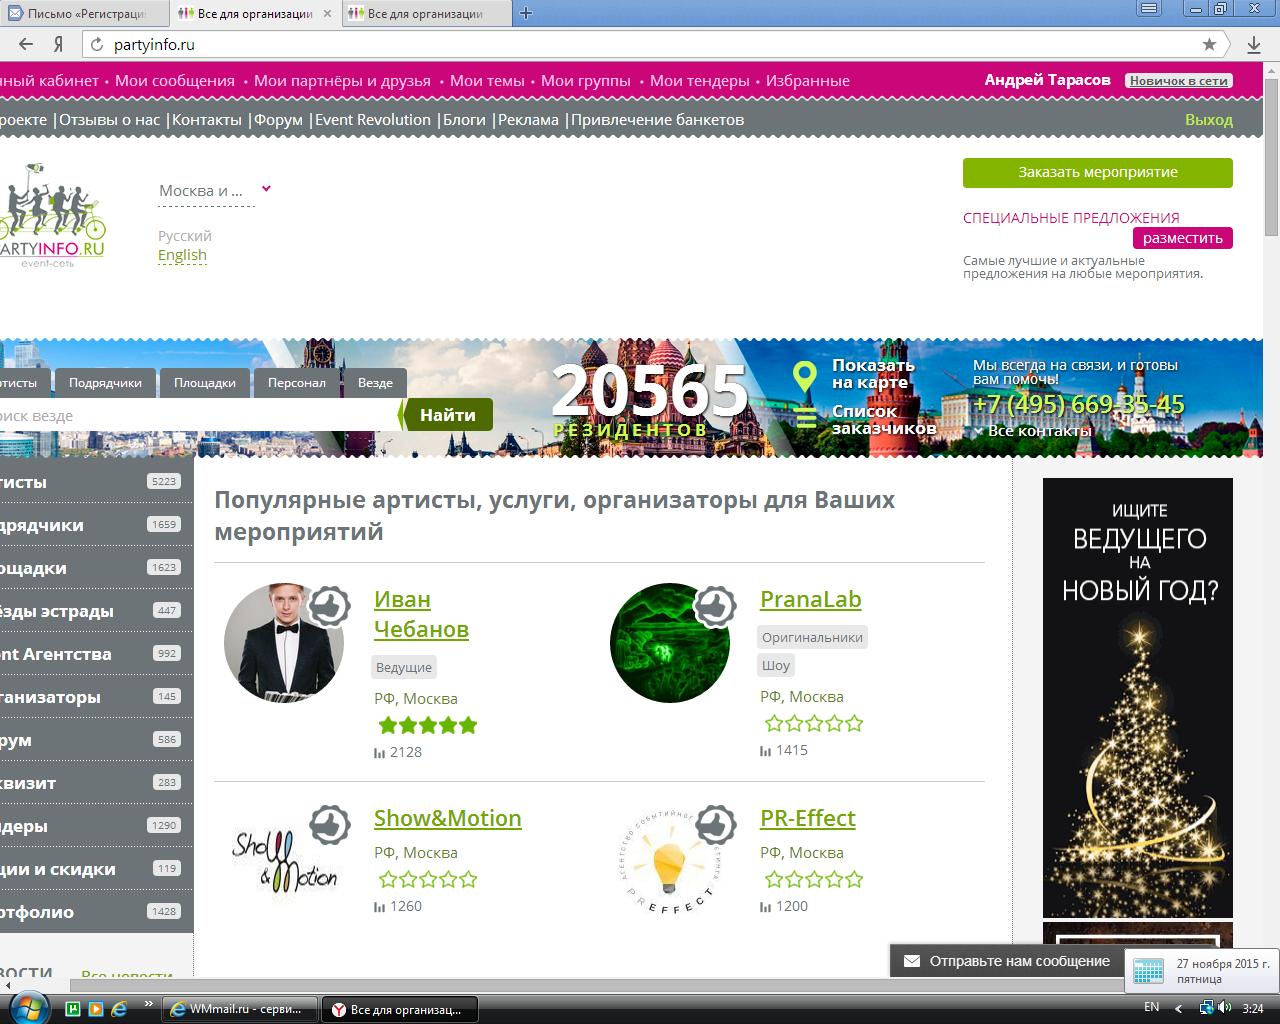Image resolution: width=1280 pixels, height=1024 pixels.
Task: Close the active "Все для организации" tab
Action: [x=327, y=14]
